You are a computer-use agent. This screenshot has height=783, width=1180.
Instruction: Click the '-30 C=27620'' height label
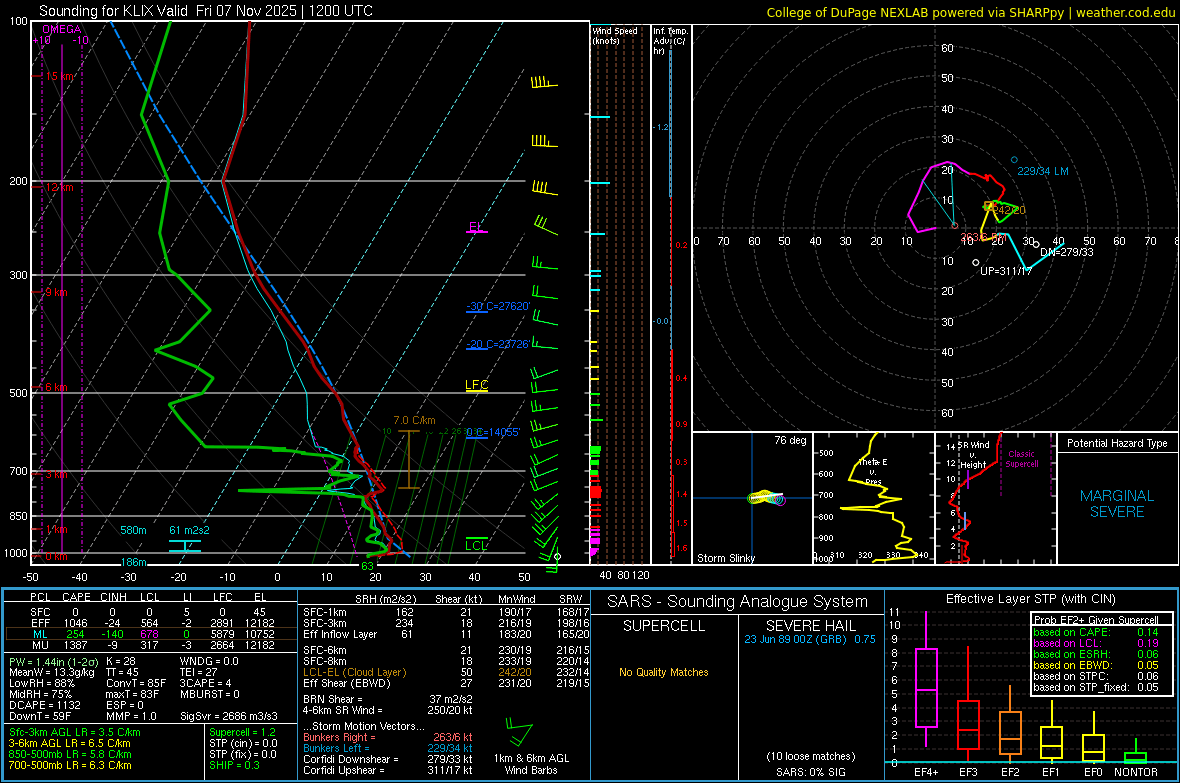point(498,306)
